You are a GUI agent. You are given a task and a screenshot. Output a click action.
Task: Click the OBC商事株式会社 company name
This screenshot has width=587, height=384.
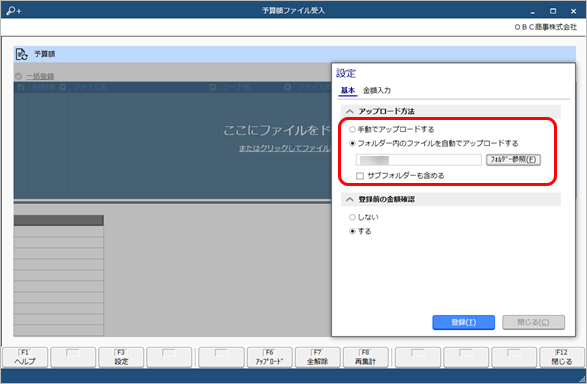coord(545,27)
